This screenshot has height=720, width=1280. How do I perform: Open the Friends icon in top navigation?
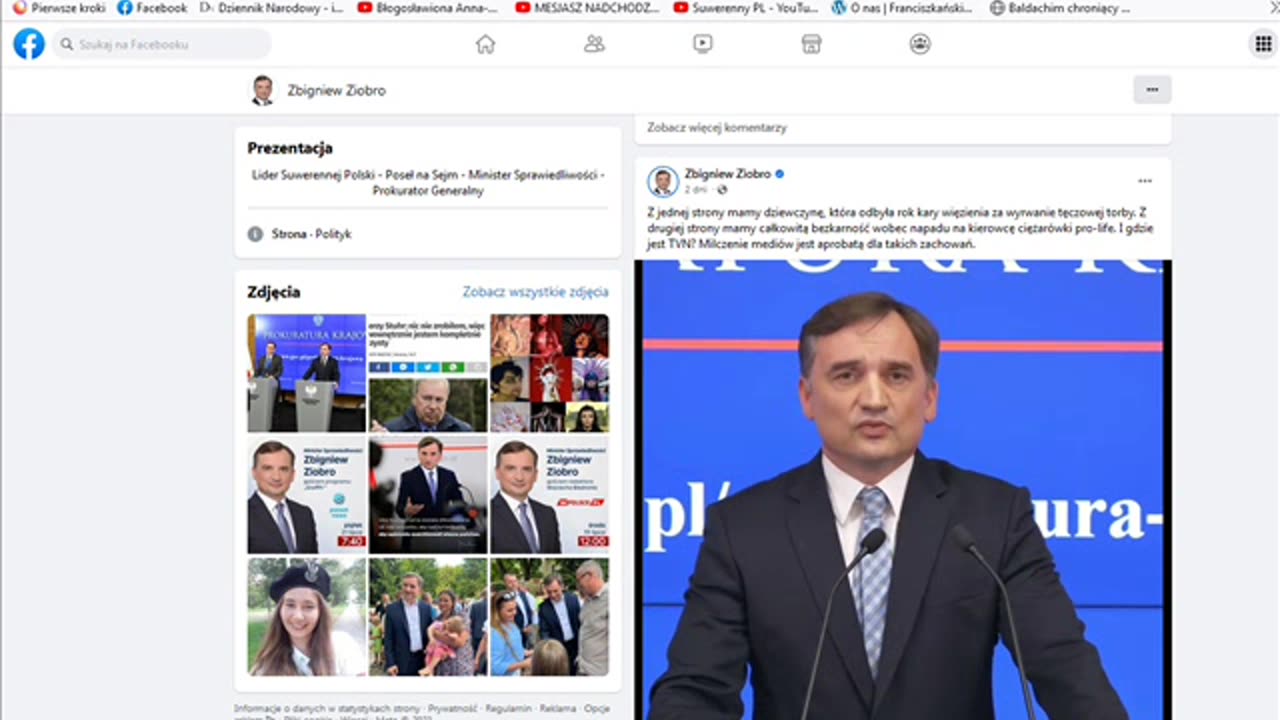pyautogui.click(x=594, y=44)
